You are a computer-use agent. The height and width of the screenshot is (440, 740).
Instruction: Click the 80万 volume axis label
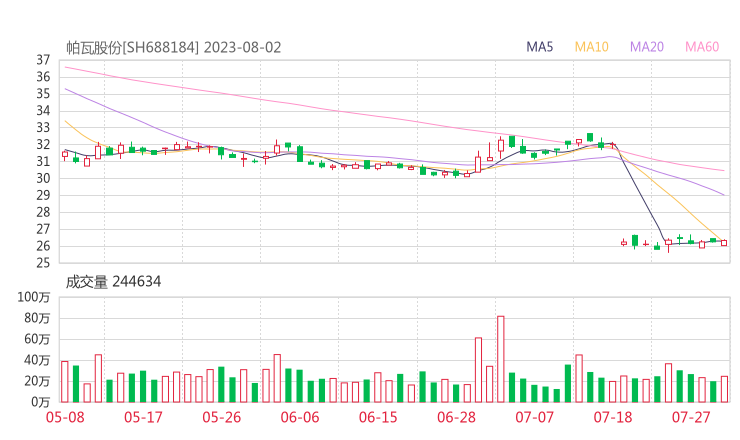pos(37,318)
